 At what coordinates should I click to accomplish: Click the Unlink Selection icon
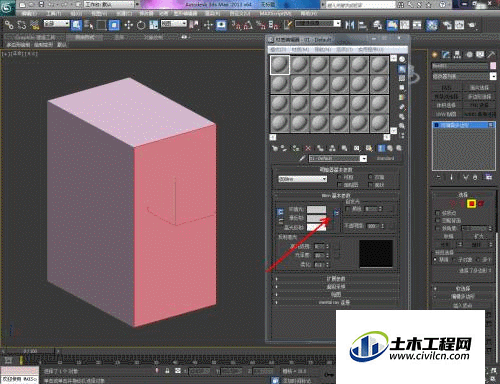(22, 25)
